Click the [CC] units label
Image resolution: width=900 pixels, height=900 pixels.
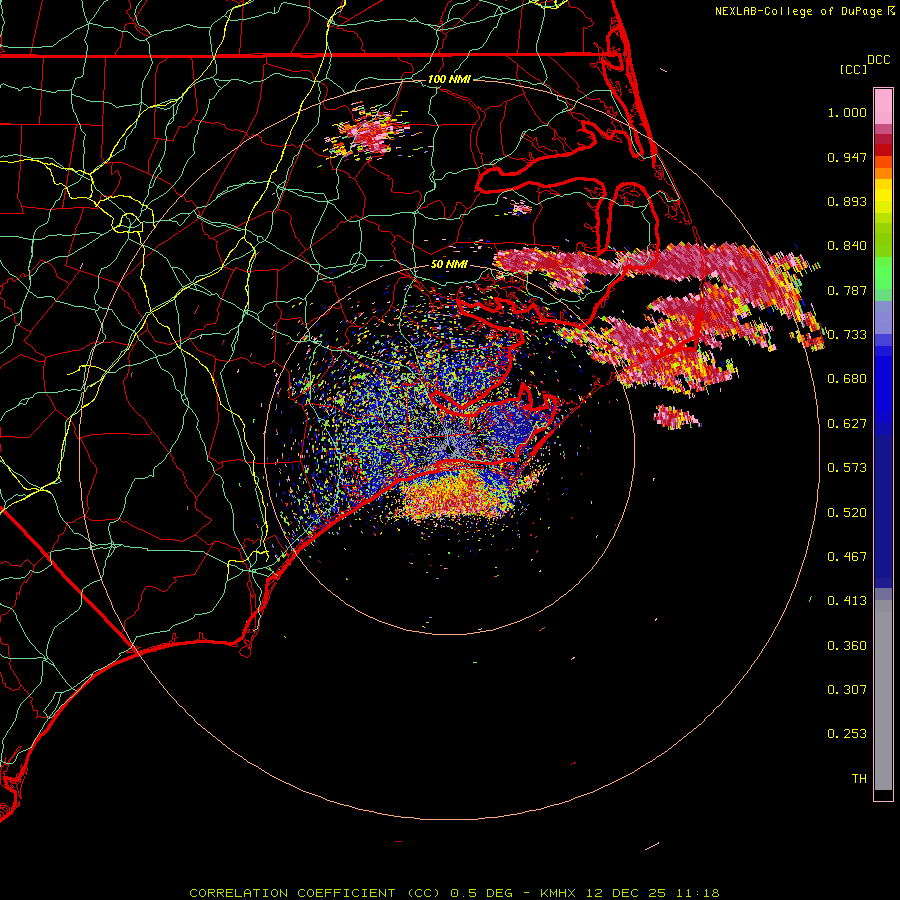[x=853, y=69]
